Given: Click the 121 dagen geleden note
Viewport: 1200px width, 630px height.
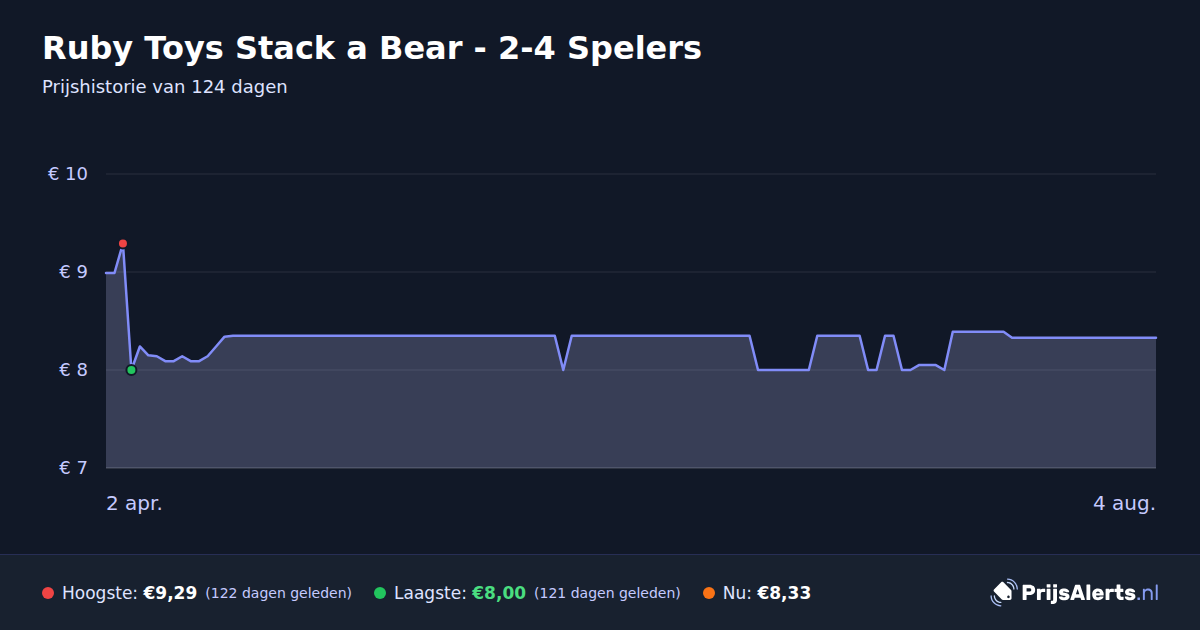Looking at the screenshot, I should [x=608, y=593].
